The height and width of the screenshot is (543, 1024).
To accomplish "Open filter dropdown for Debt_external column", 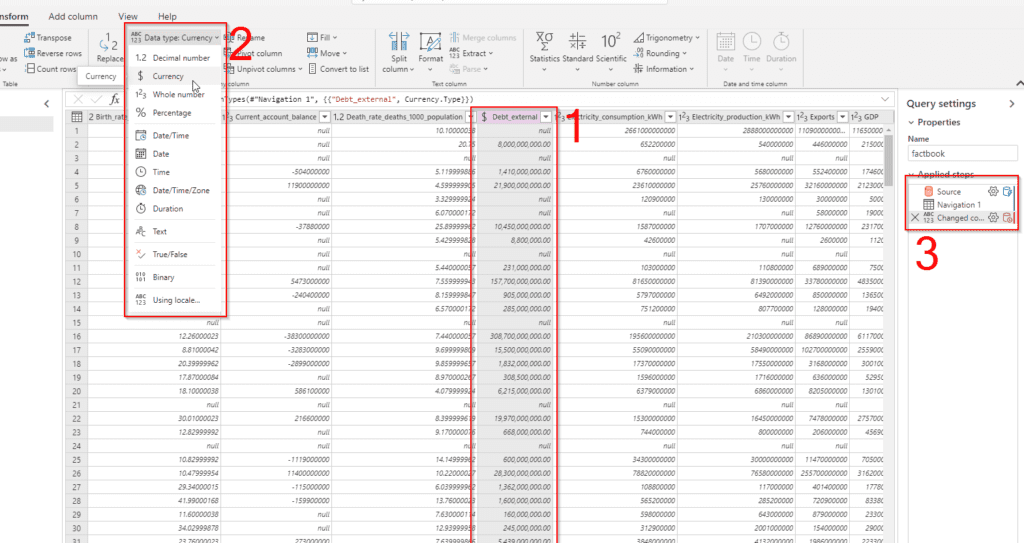I will click(544, 117).
